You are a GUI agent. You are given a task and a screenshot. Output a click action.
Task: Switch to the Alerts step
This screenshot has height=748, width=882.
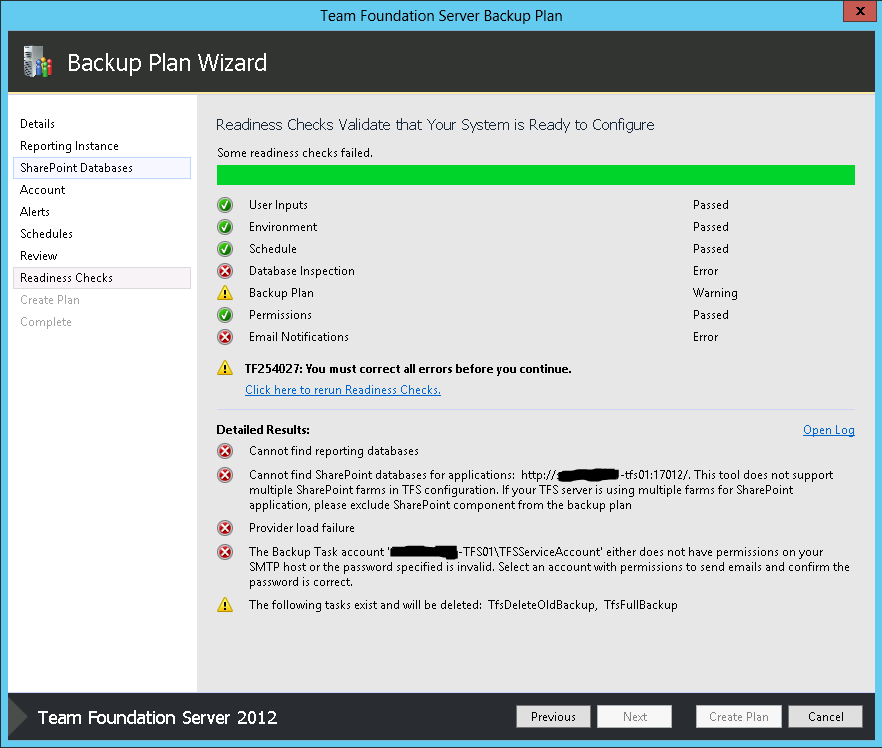(x=35, y=212)
